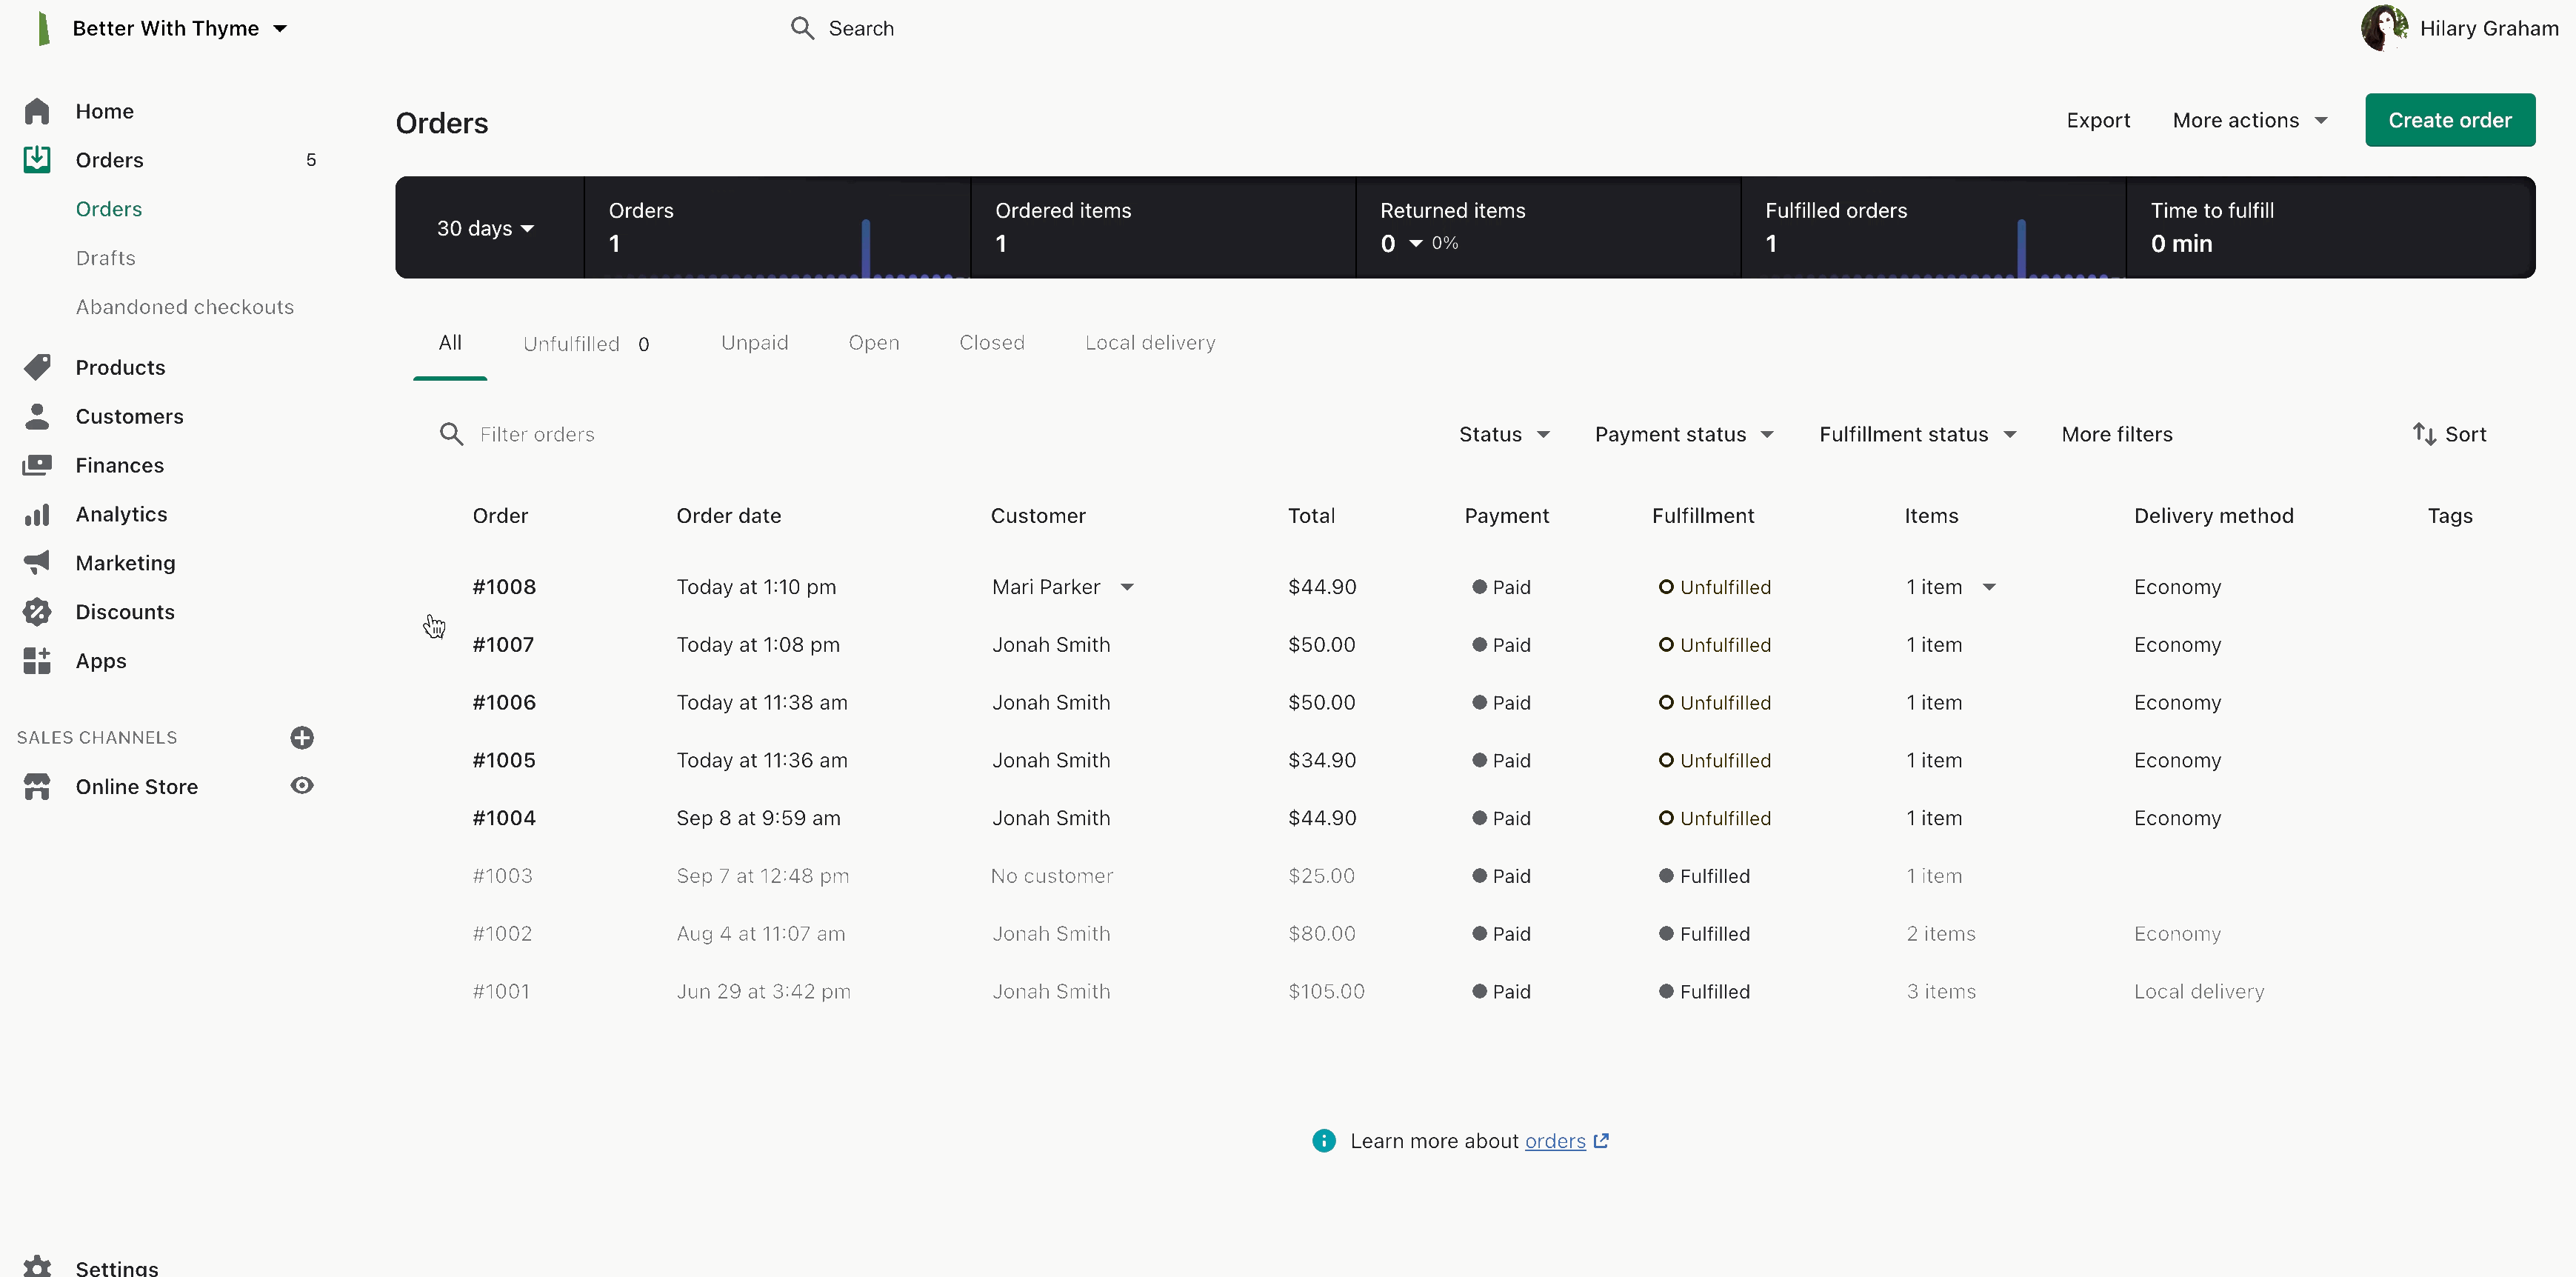
Task: Switch to the Unfulfilled tab
Action: tap(571, 342)
